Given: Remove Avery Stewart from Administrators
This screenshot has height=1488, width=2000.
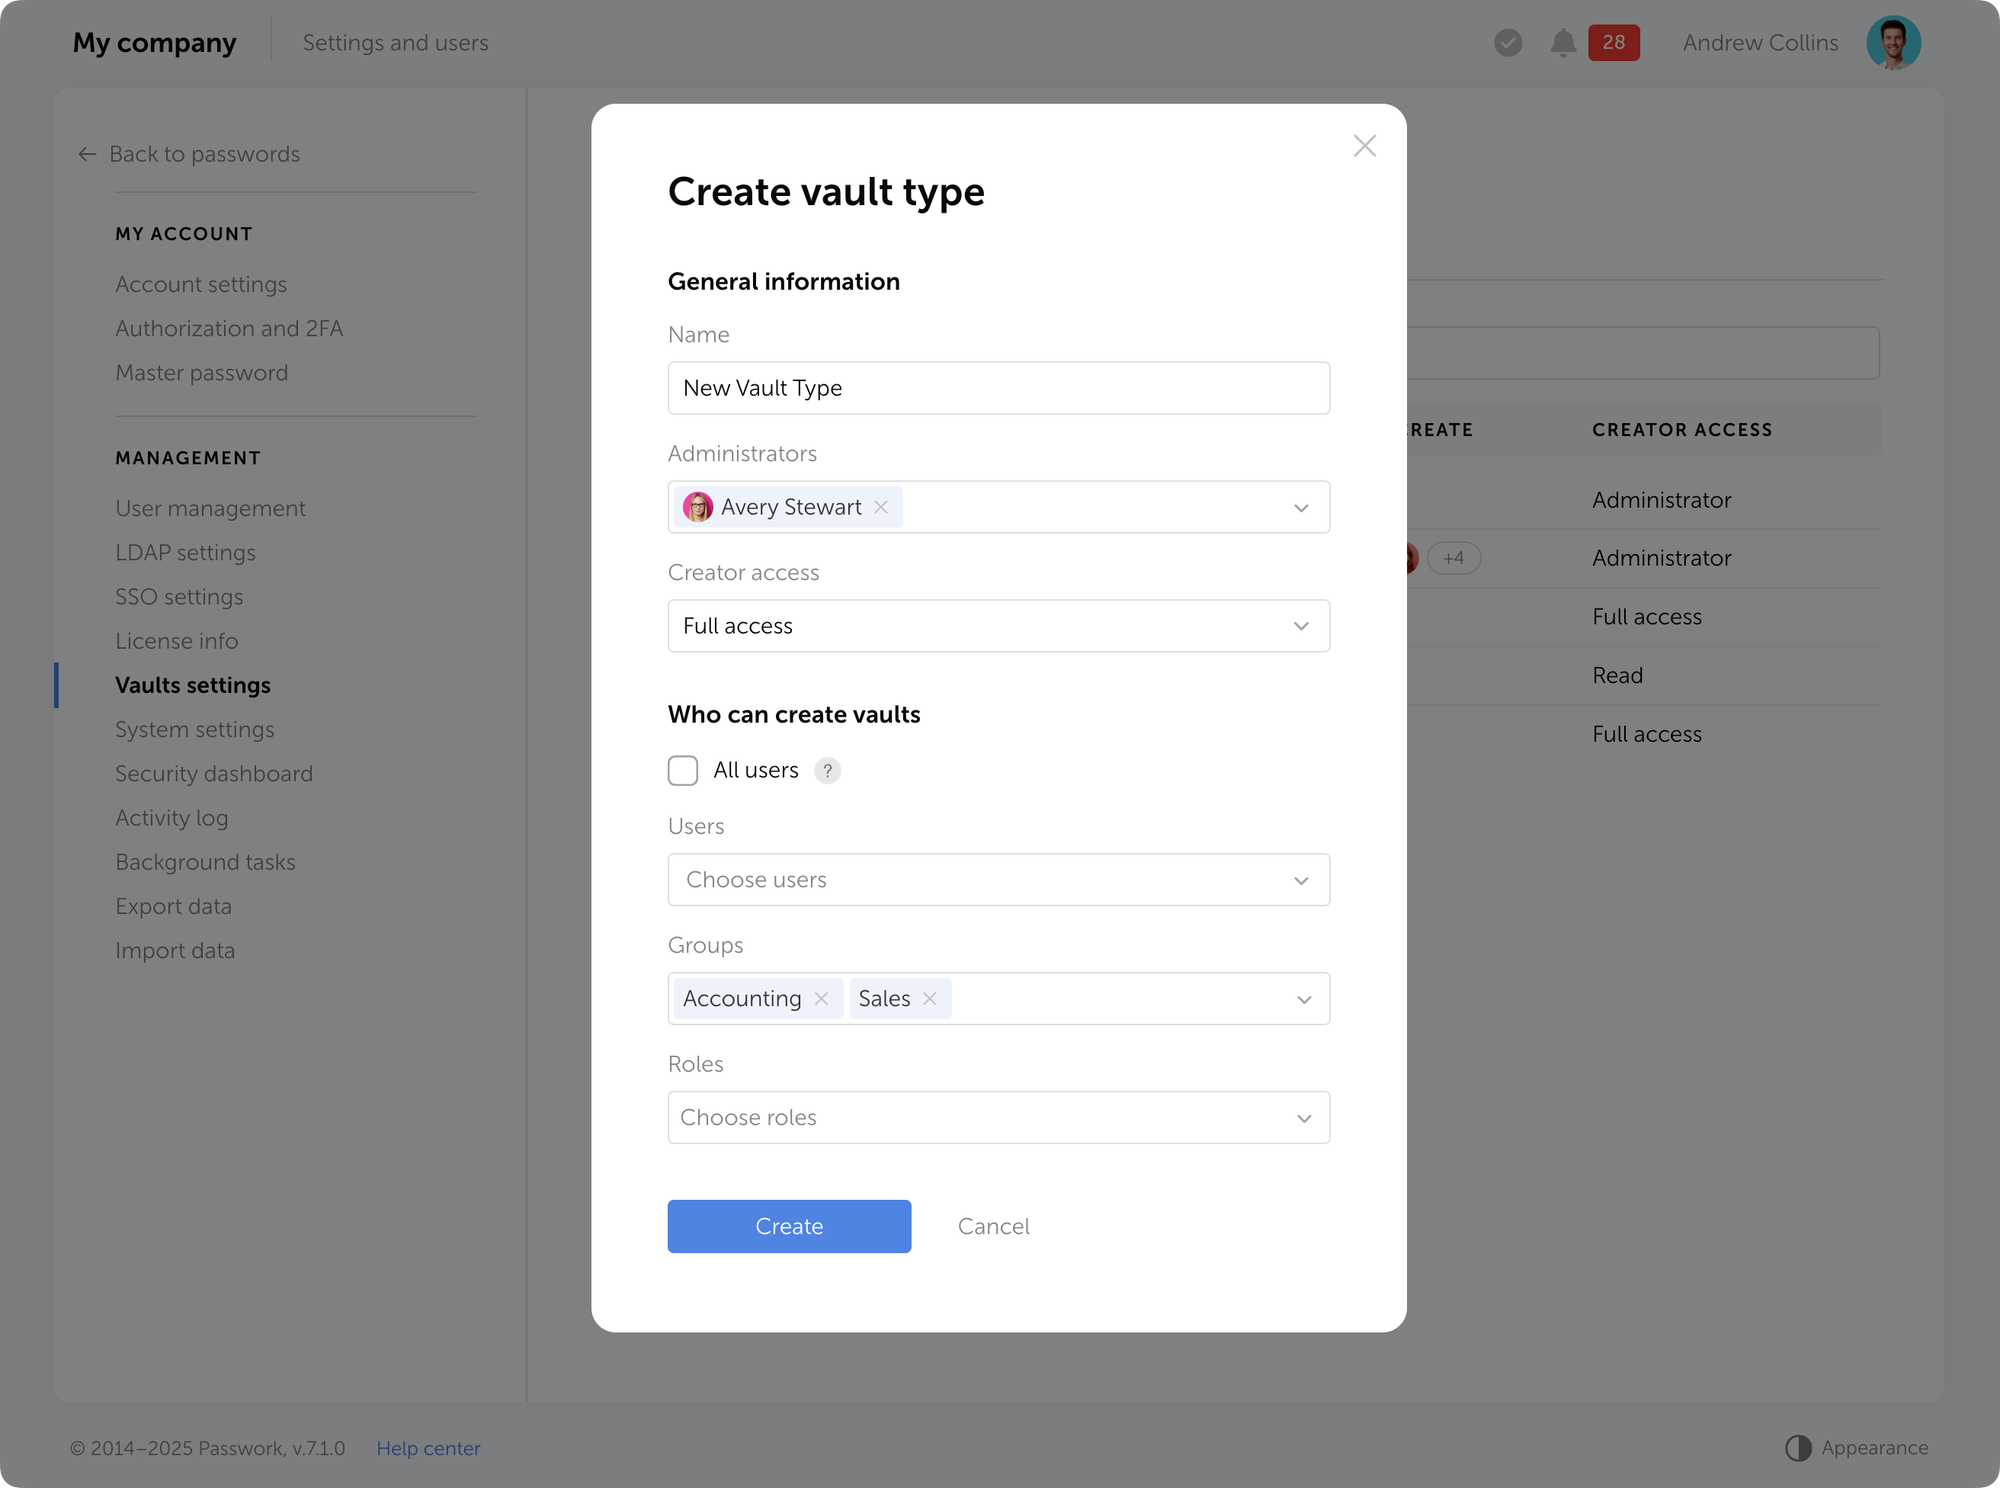Looking at the screenshot, I should point(881,507).
